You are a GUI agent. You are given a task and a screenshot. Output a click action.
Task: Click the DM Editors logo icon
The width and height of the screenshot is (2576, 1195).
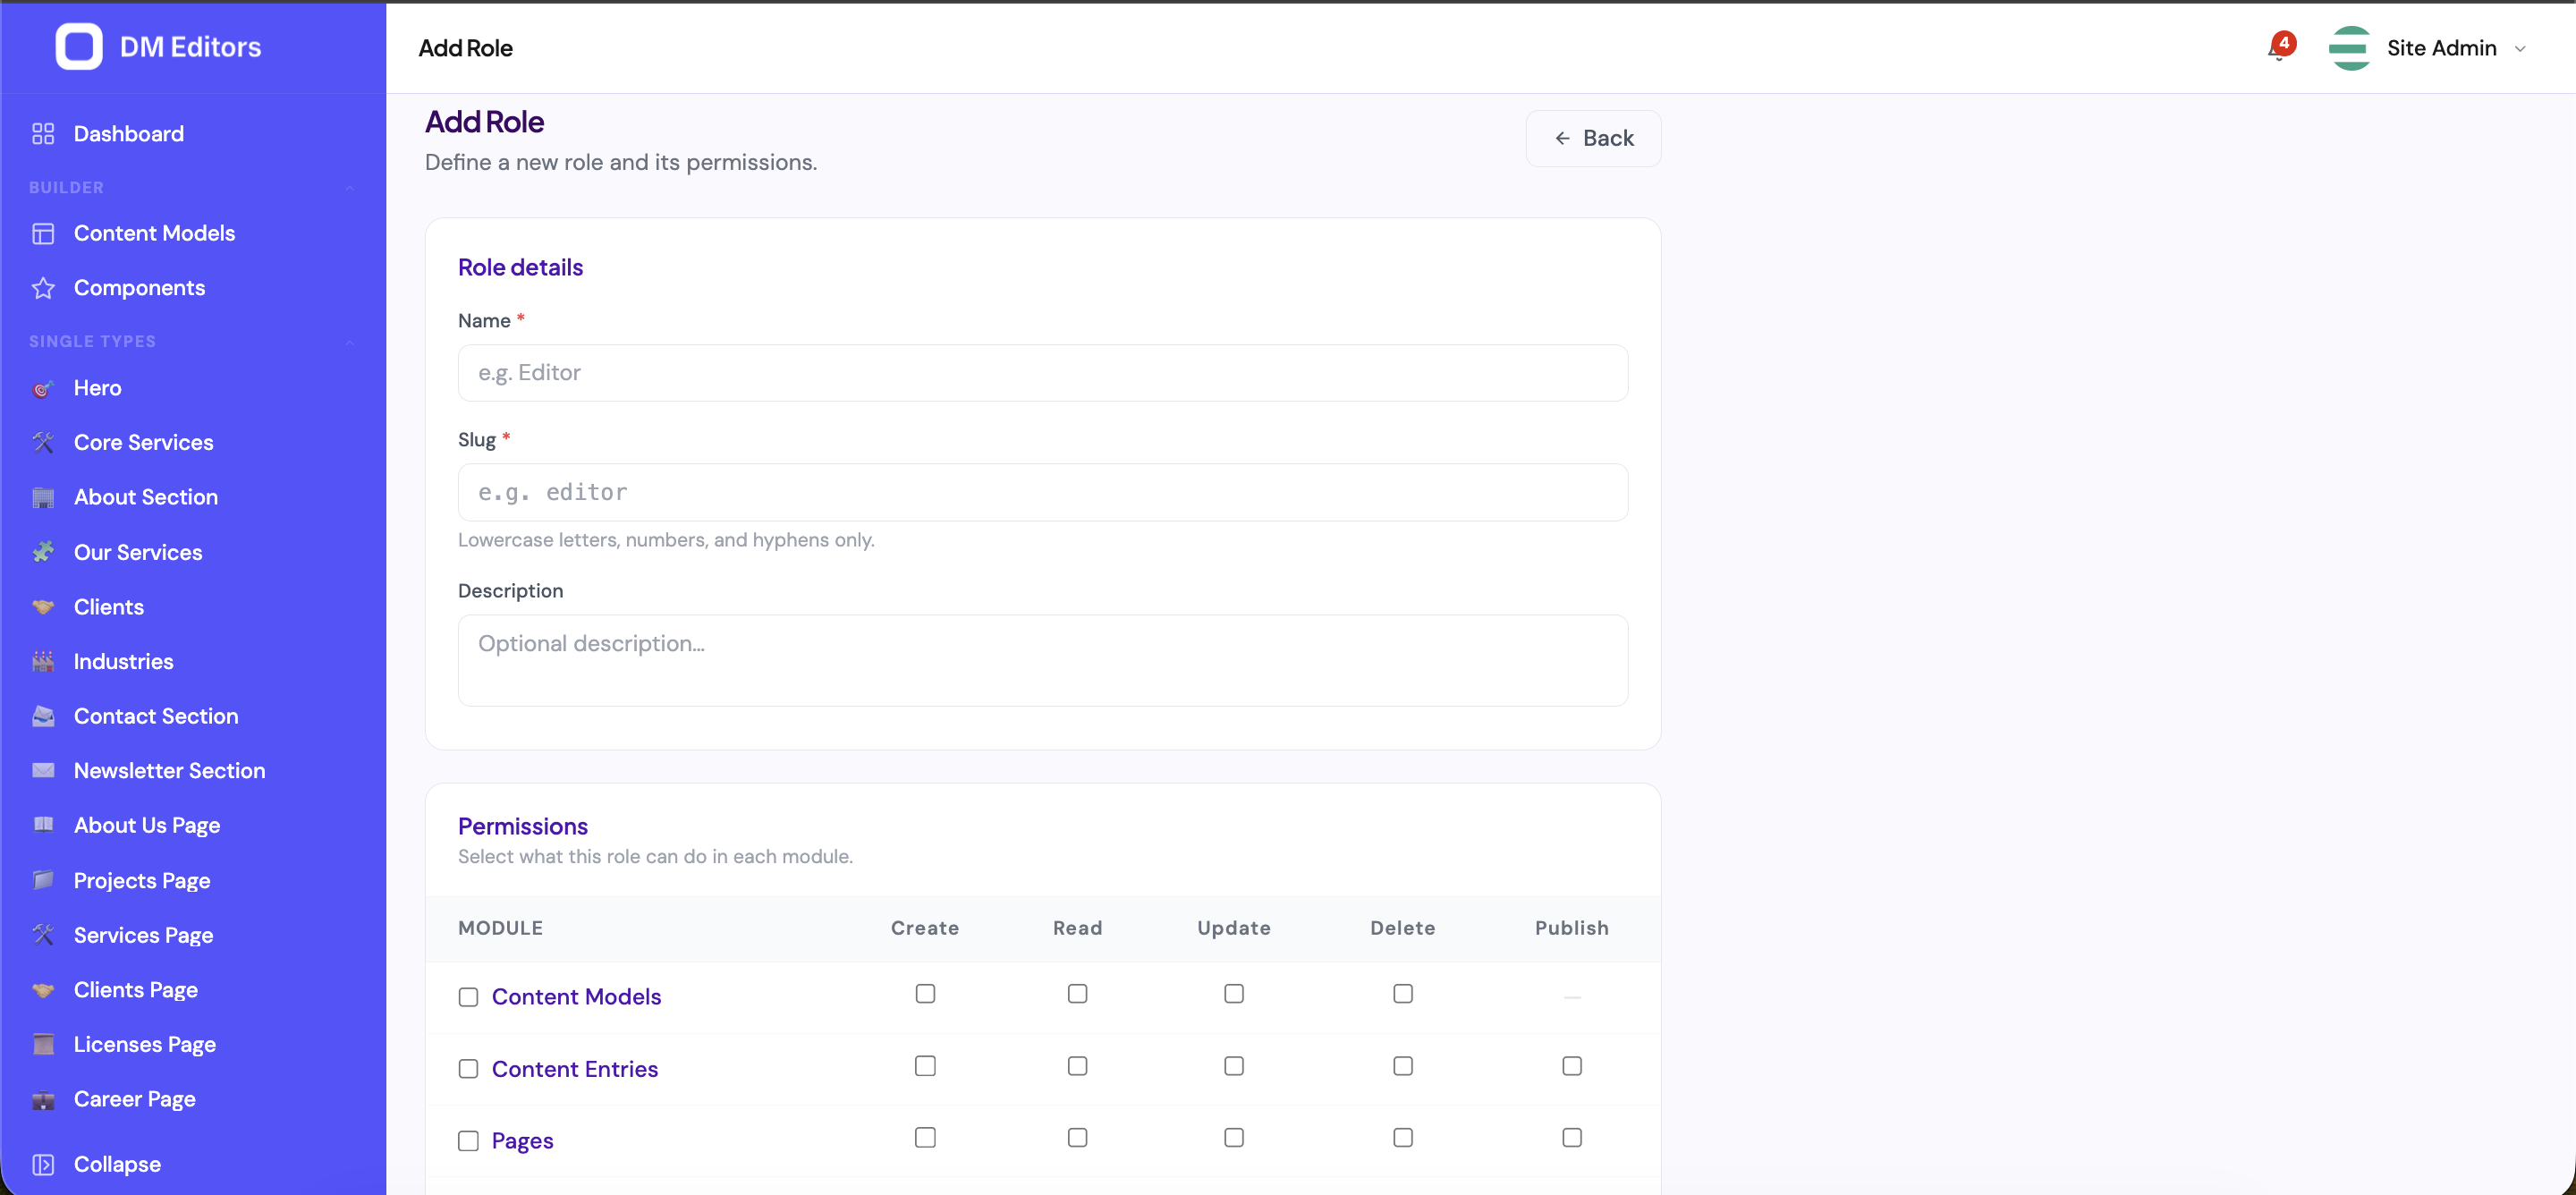pyautogui.click(x=79, y=47)
